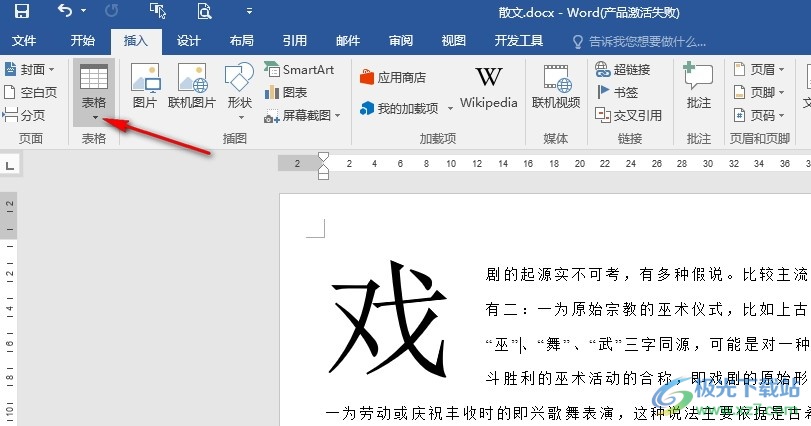Screen dimensions: 811x426
Task: Open the 形状 shapes gallery
Action: coord(239,92)
